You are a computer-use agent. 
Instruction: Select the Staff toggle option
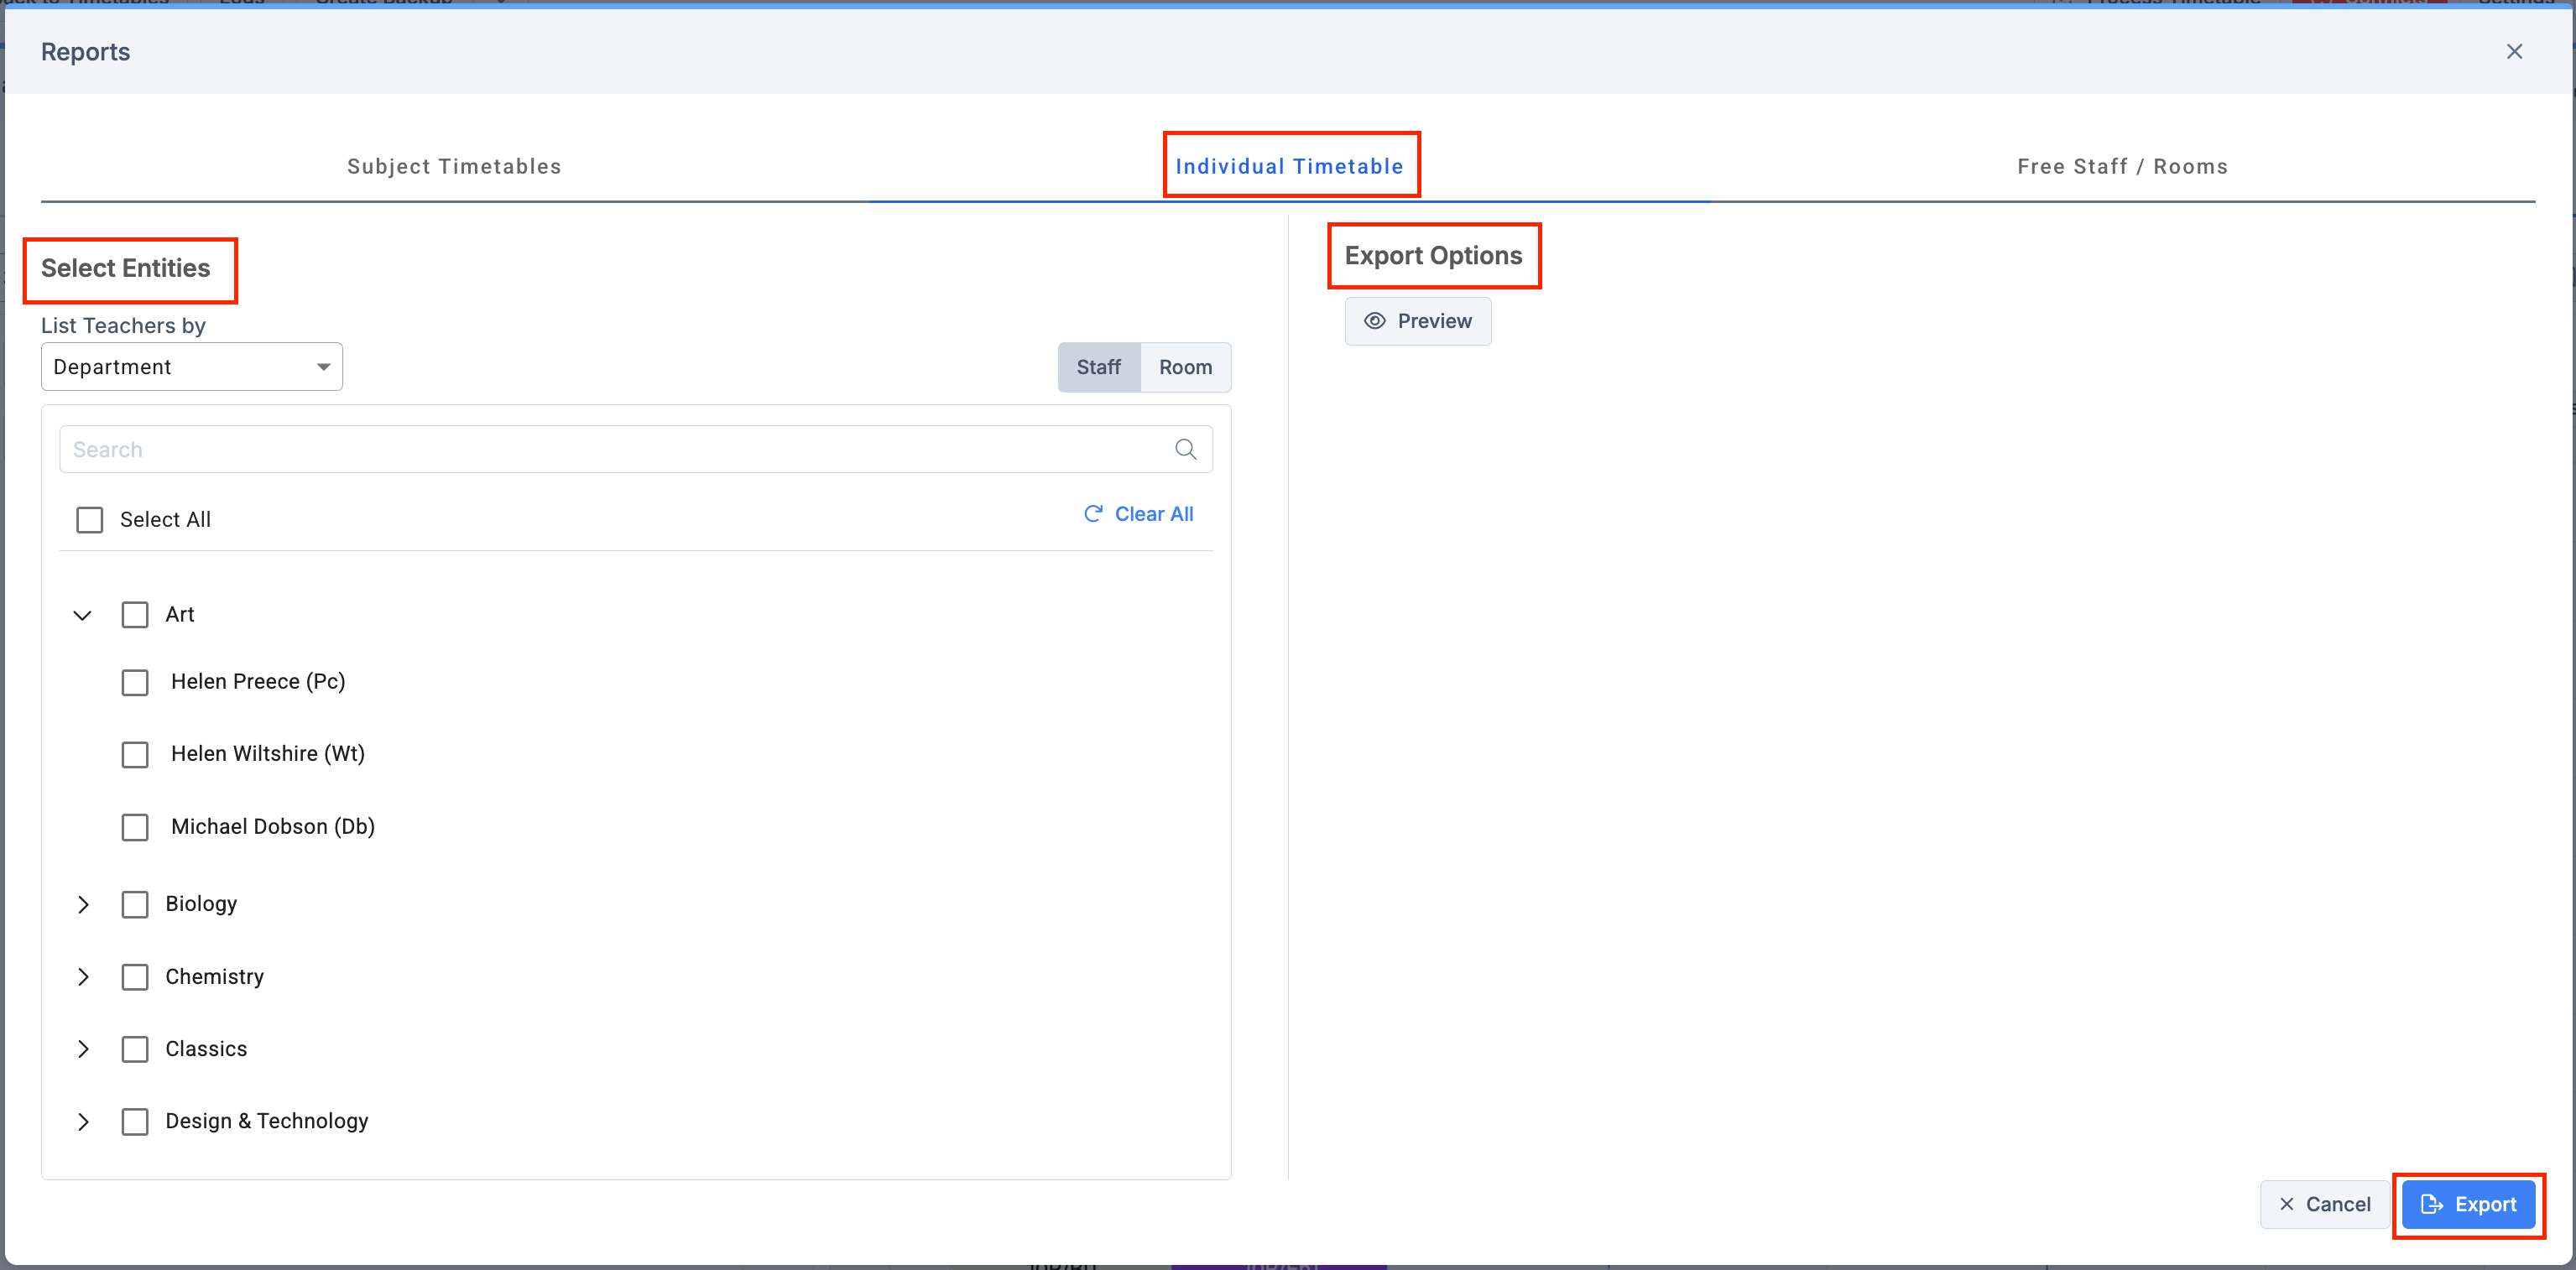1098,367
